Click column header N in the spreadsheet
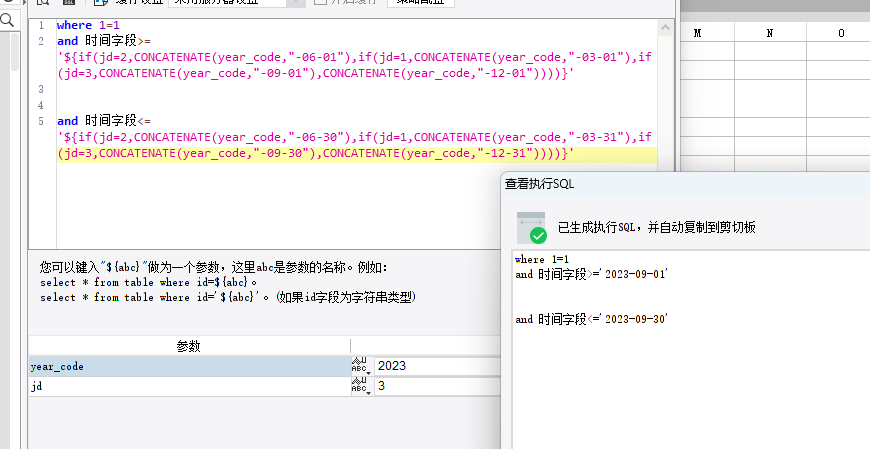Image resolution: width=870 pixels, height=449 pixels. point(770,33)
